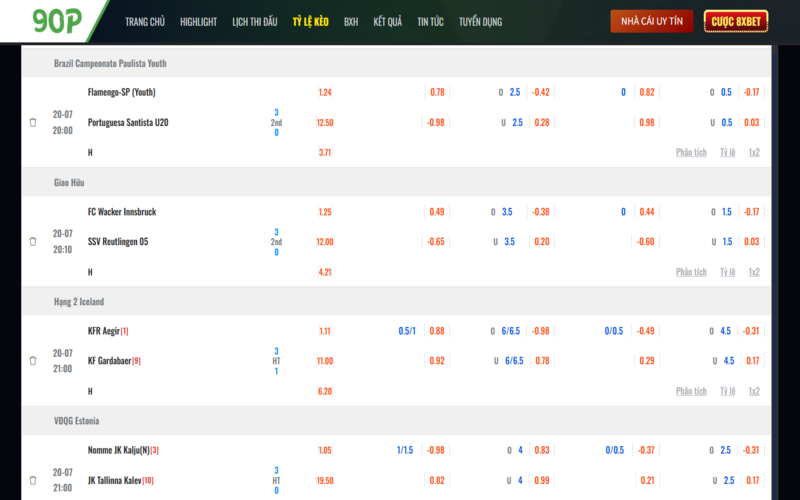800x500 pixels.
Task: Click the Hạng 2 Iceland league header
Action: point(79,302)
